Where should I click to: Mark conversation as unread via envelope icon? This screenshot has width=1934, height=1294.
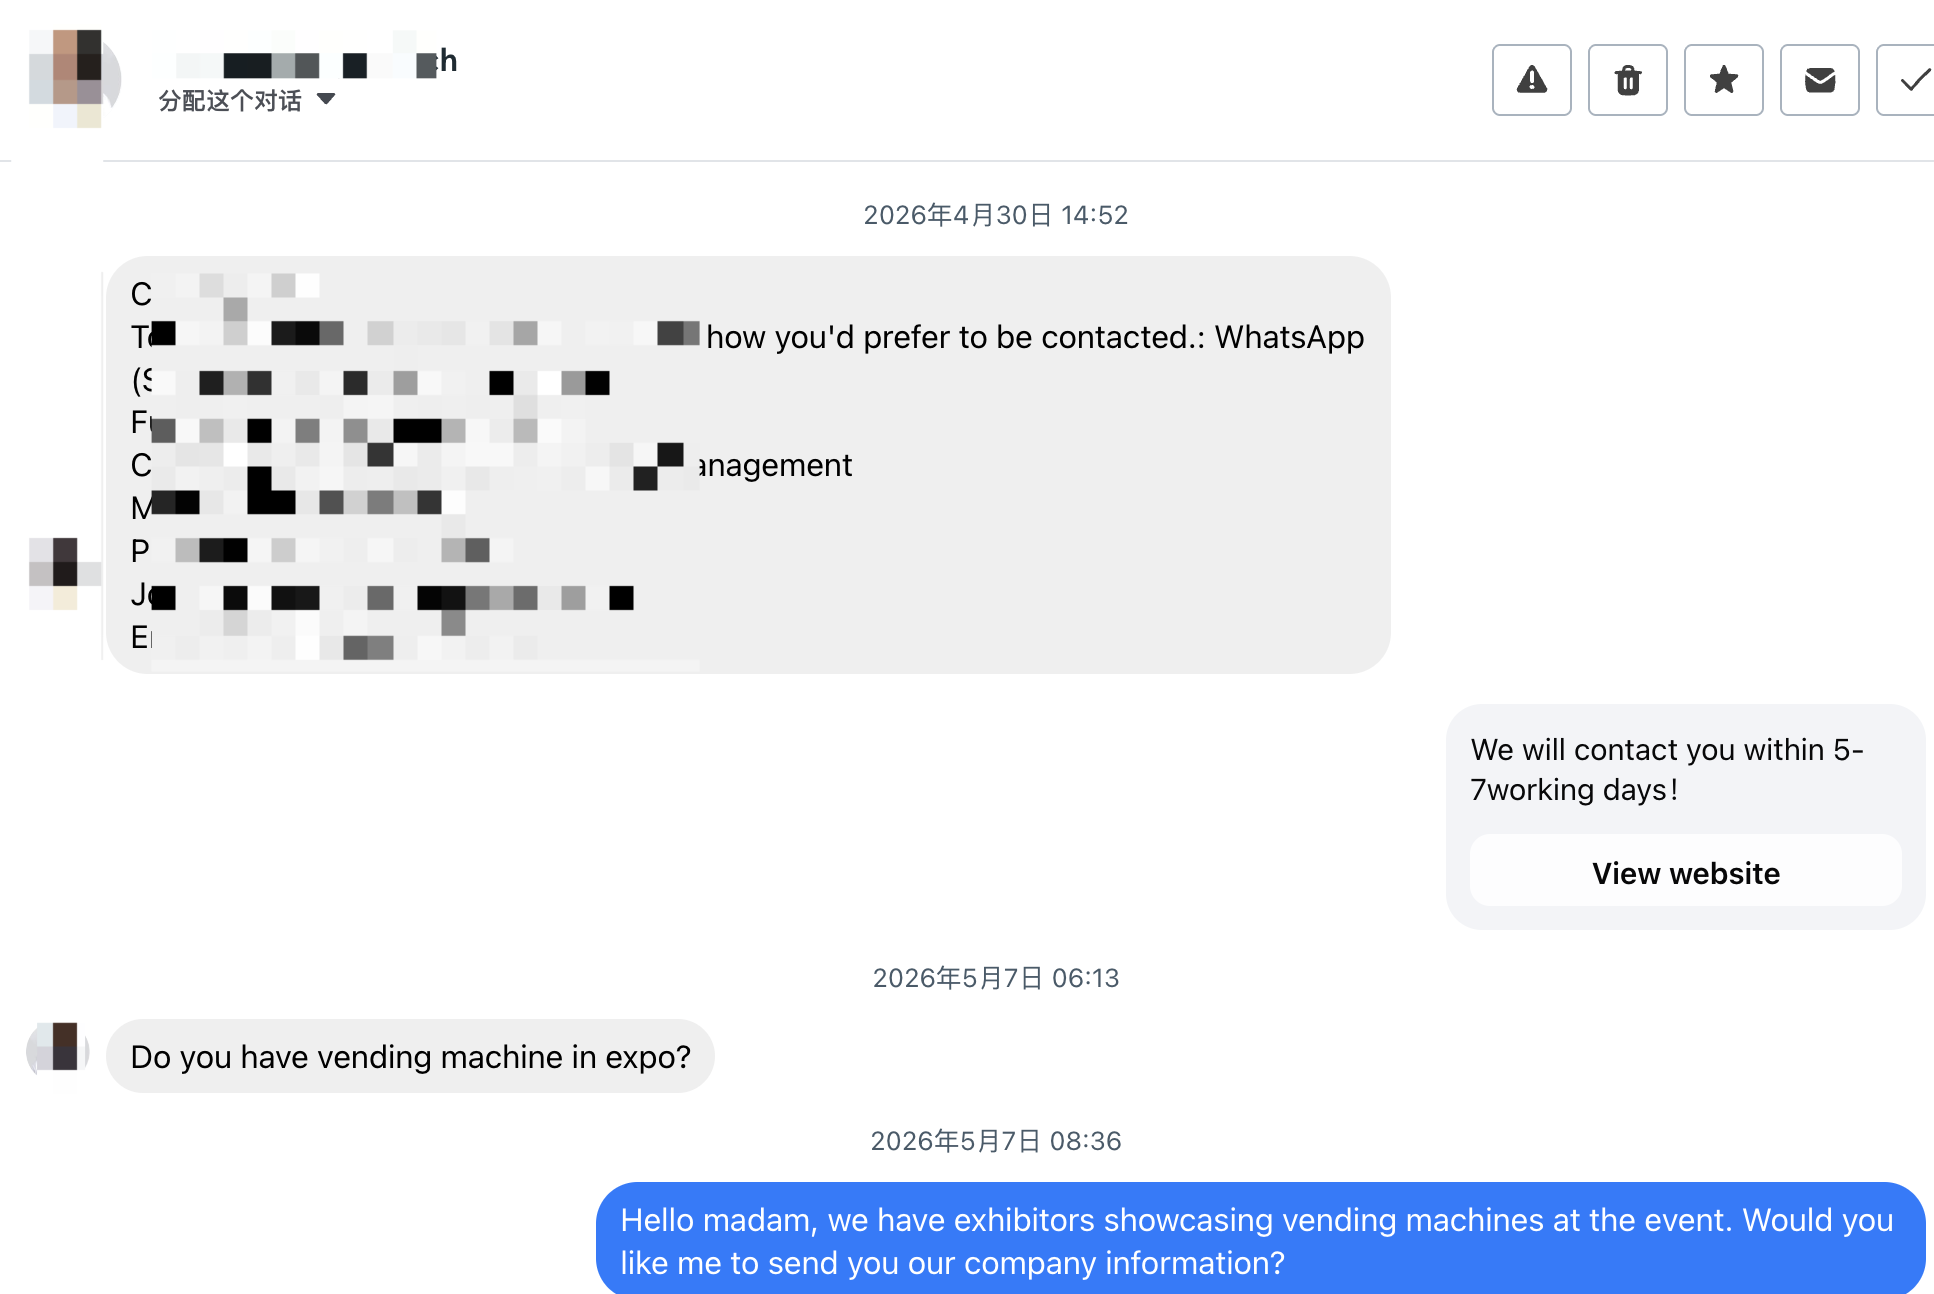tap(1819, 80)
